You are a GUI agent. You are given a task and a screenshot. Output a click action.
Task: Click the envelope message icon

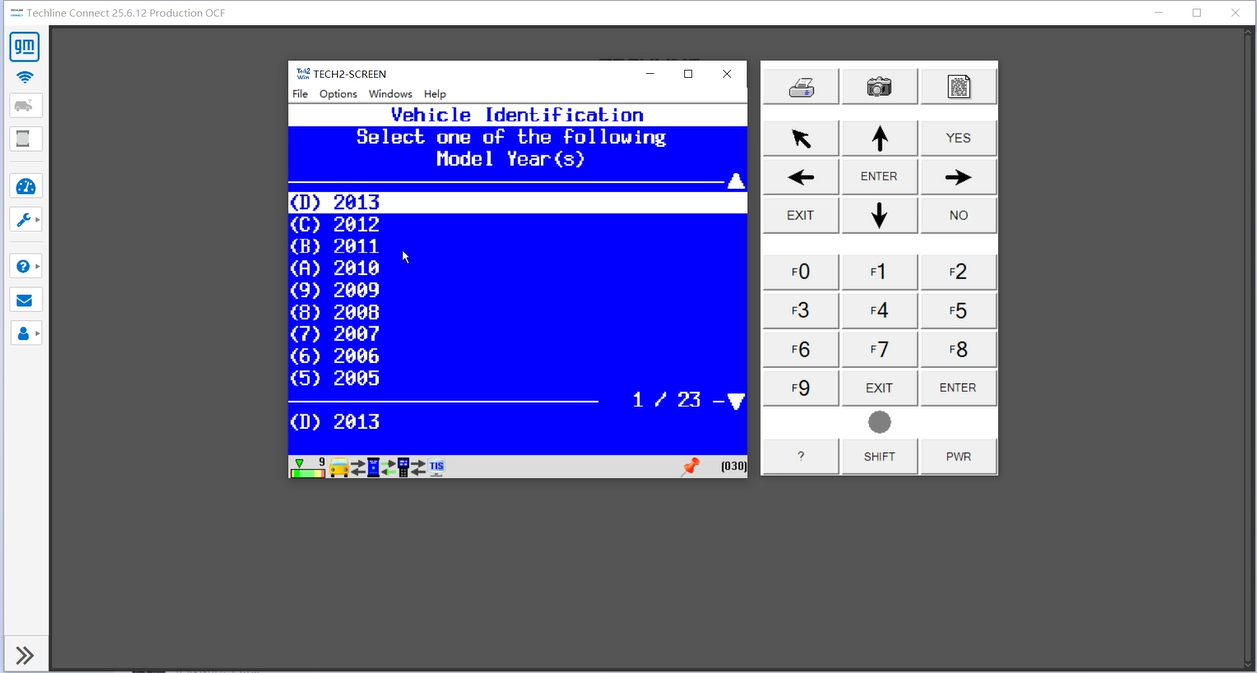tap(25, 300)
